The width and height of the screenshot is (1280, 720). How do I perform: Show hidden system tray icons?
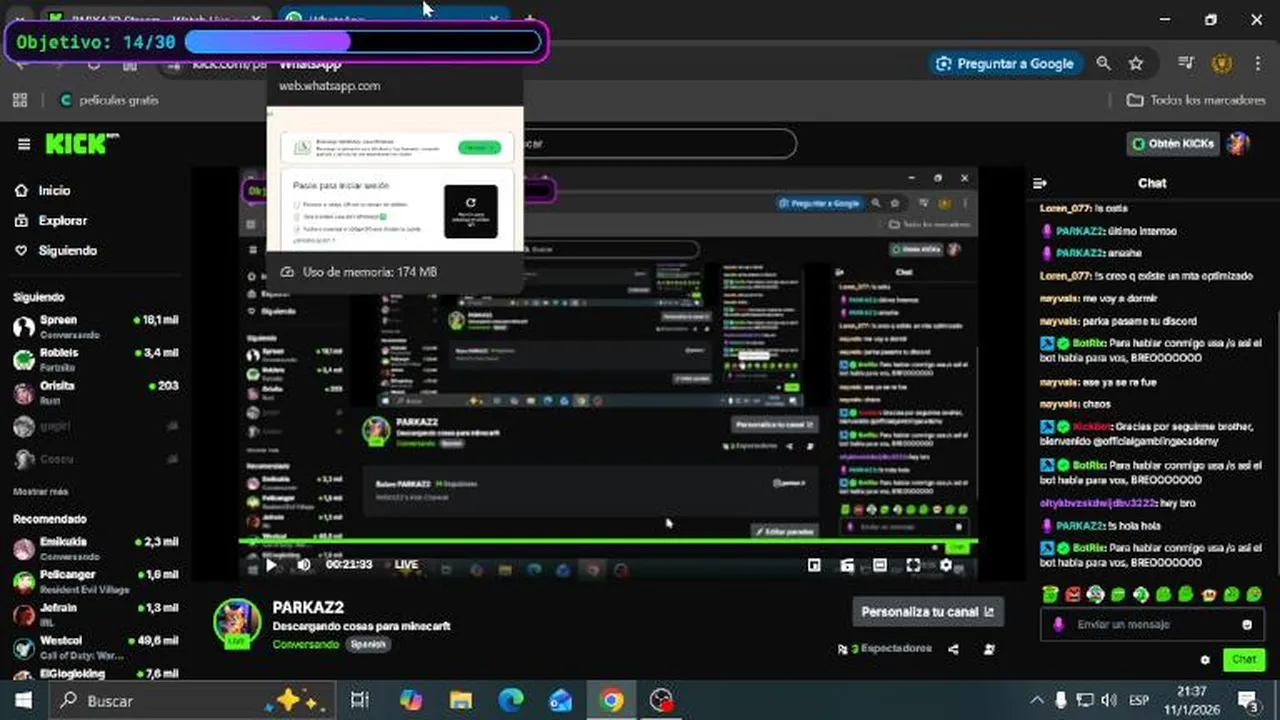pyautogui.click(x=1037, y=701)
